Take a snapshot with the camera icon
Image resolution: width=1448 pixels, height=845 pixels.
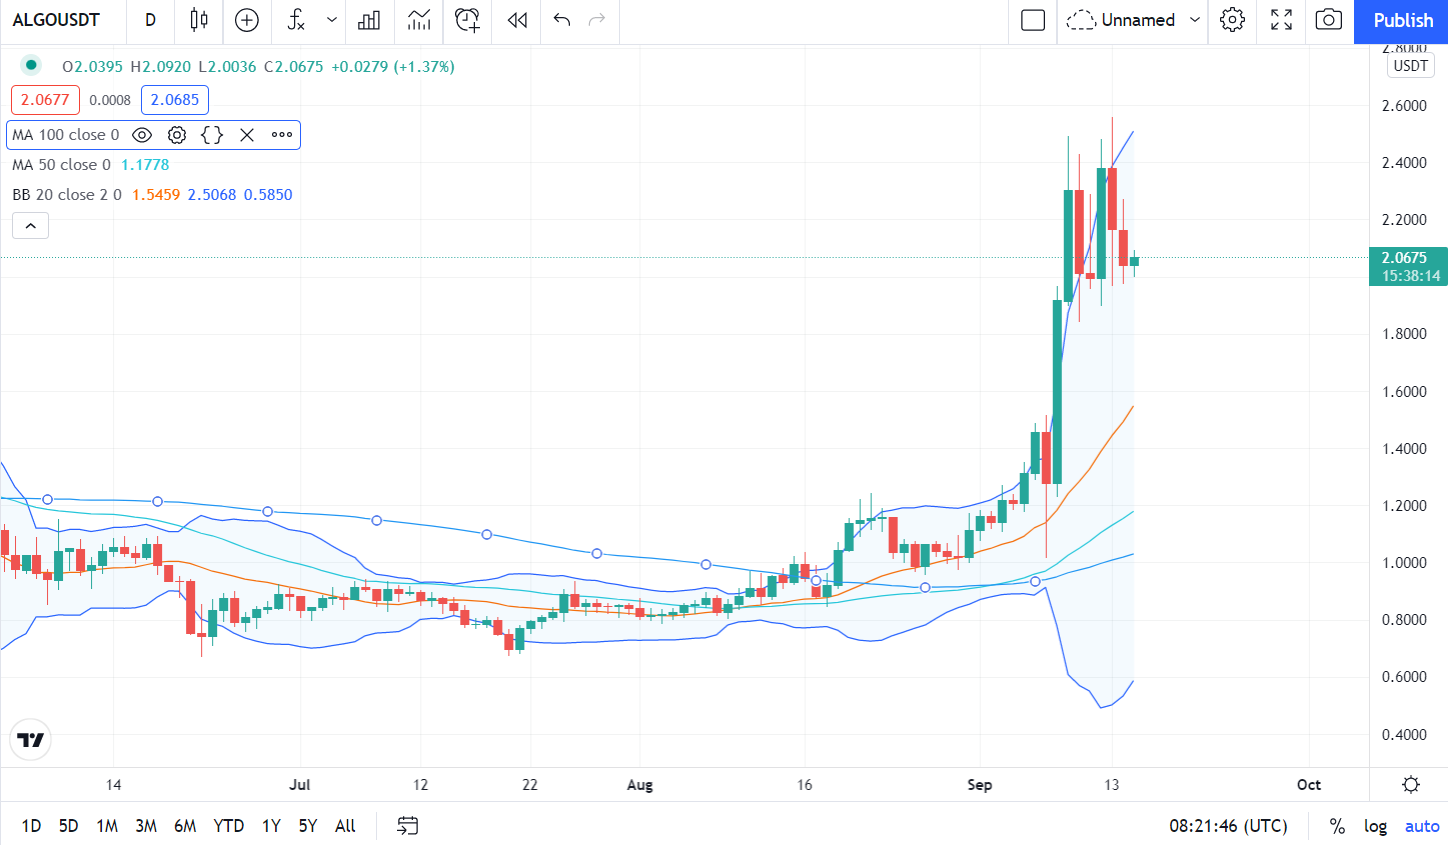1328,20
